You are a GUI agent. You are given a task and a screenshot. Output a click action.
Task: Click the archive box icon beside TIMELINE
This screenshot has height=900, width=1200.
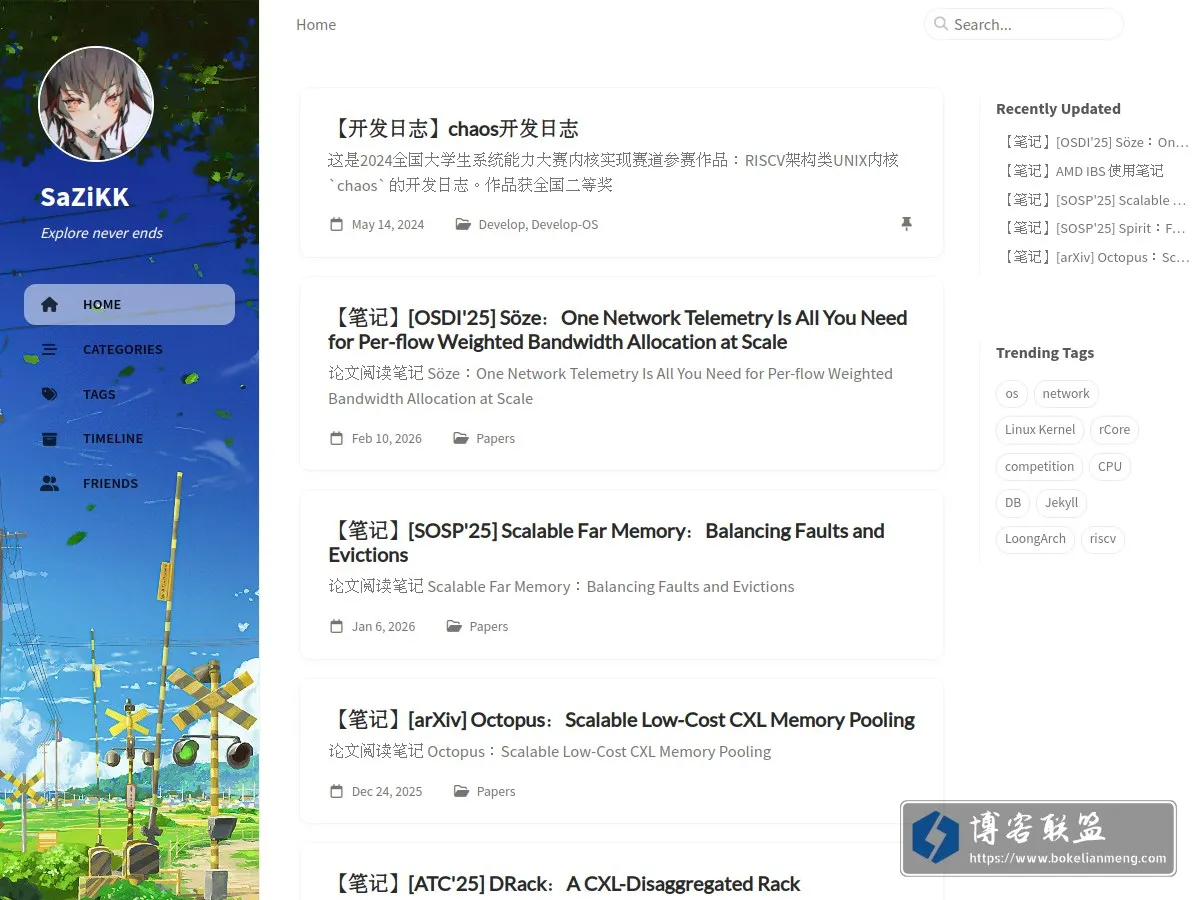(49, 439)
